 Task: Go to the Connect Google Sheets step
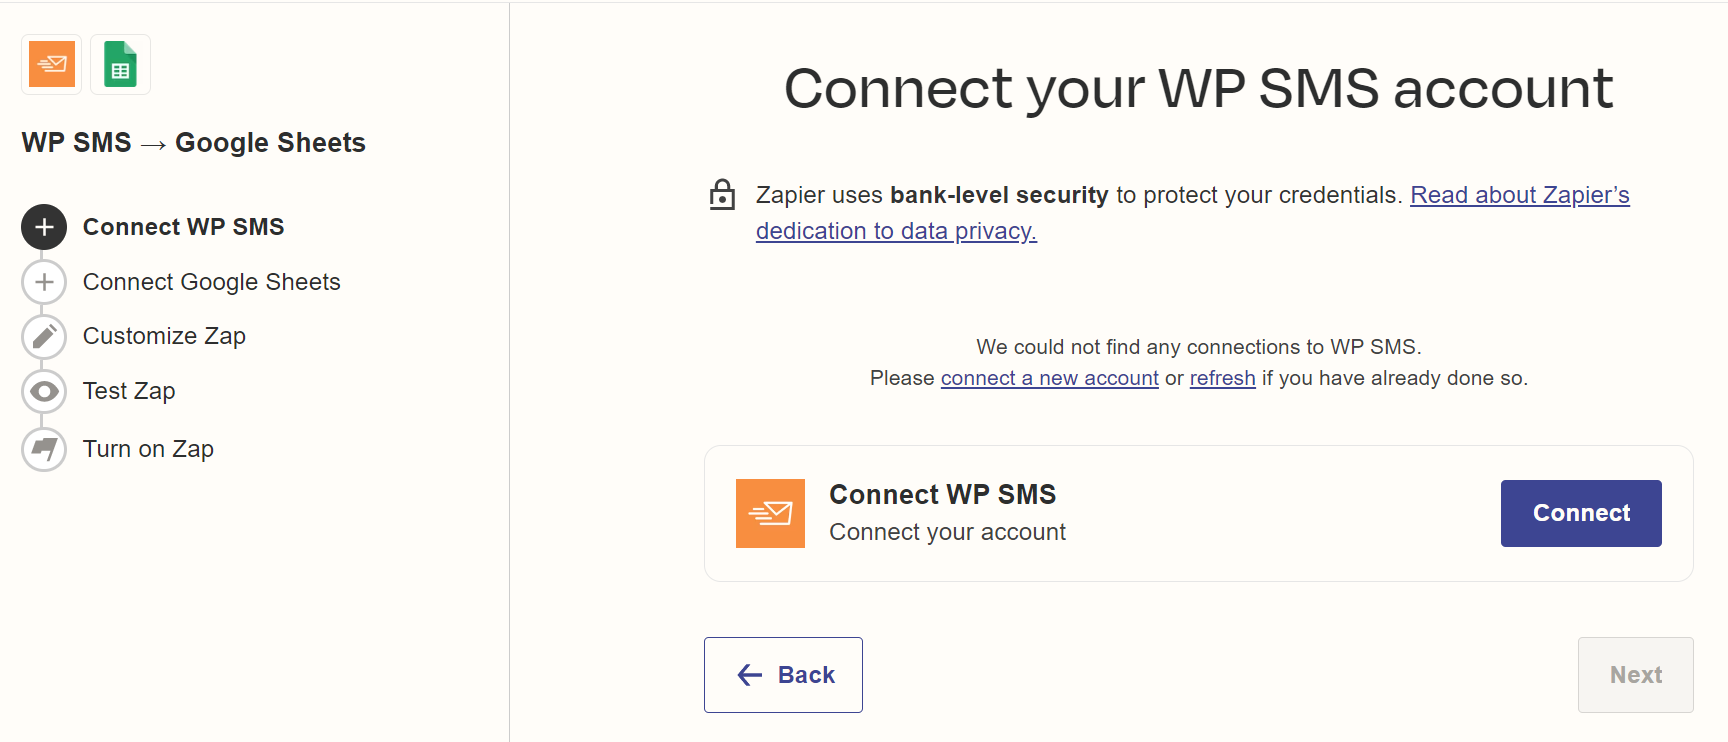[211, 282]
